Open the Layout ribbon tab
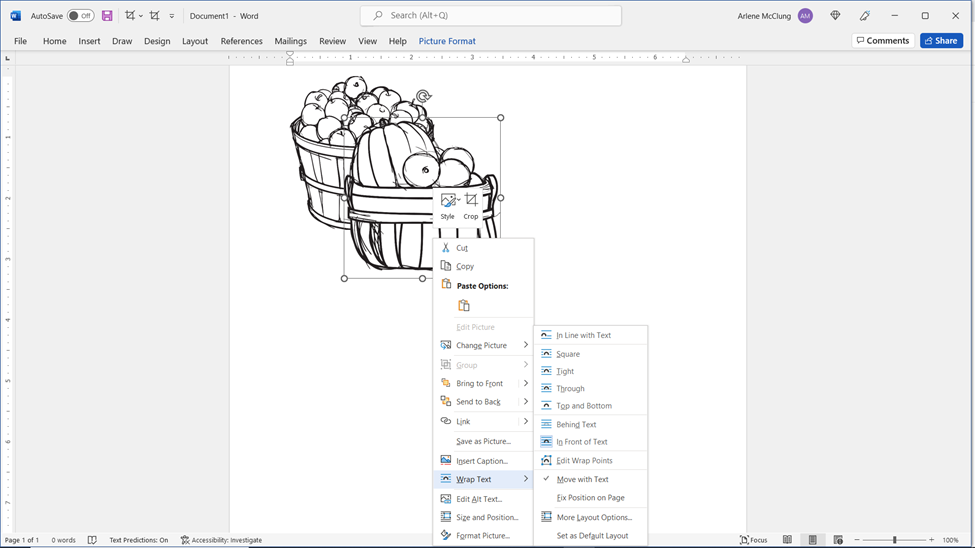Viewport: 975px width, 548px height. [195, 41]
